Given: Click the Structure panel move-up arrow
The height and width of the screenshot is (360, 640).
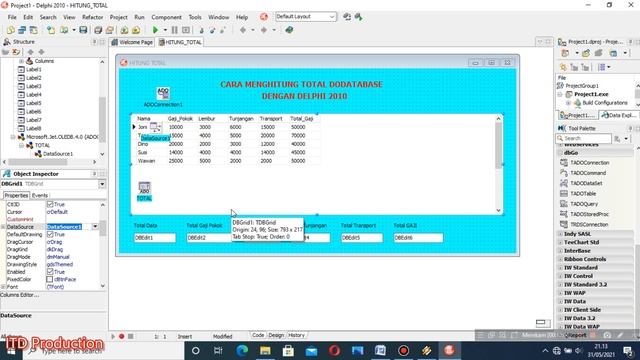Looking at the screenshot, I should click(30, 52).
